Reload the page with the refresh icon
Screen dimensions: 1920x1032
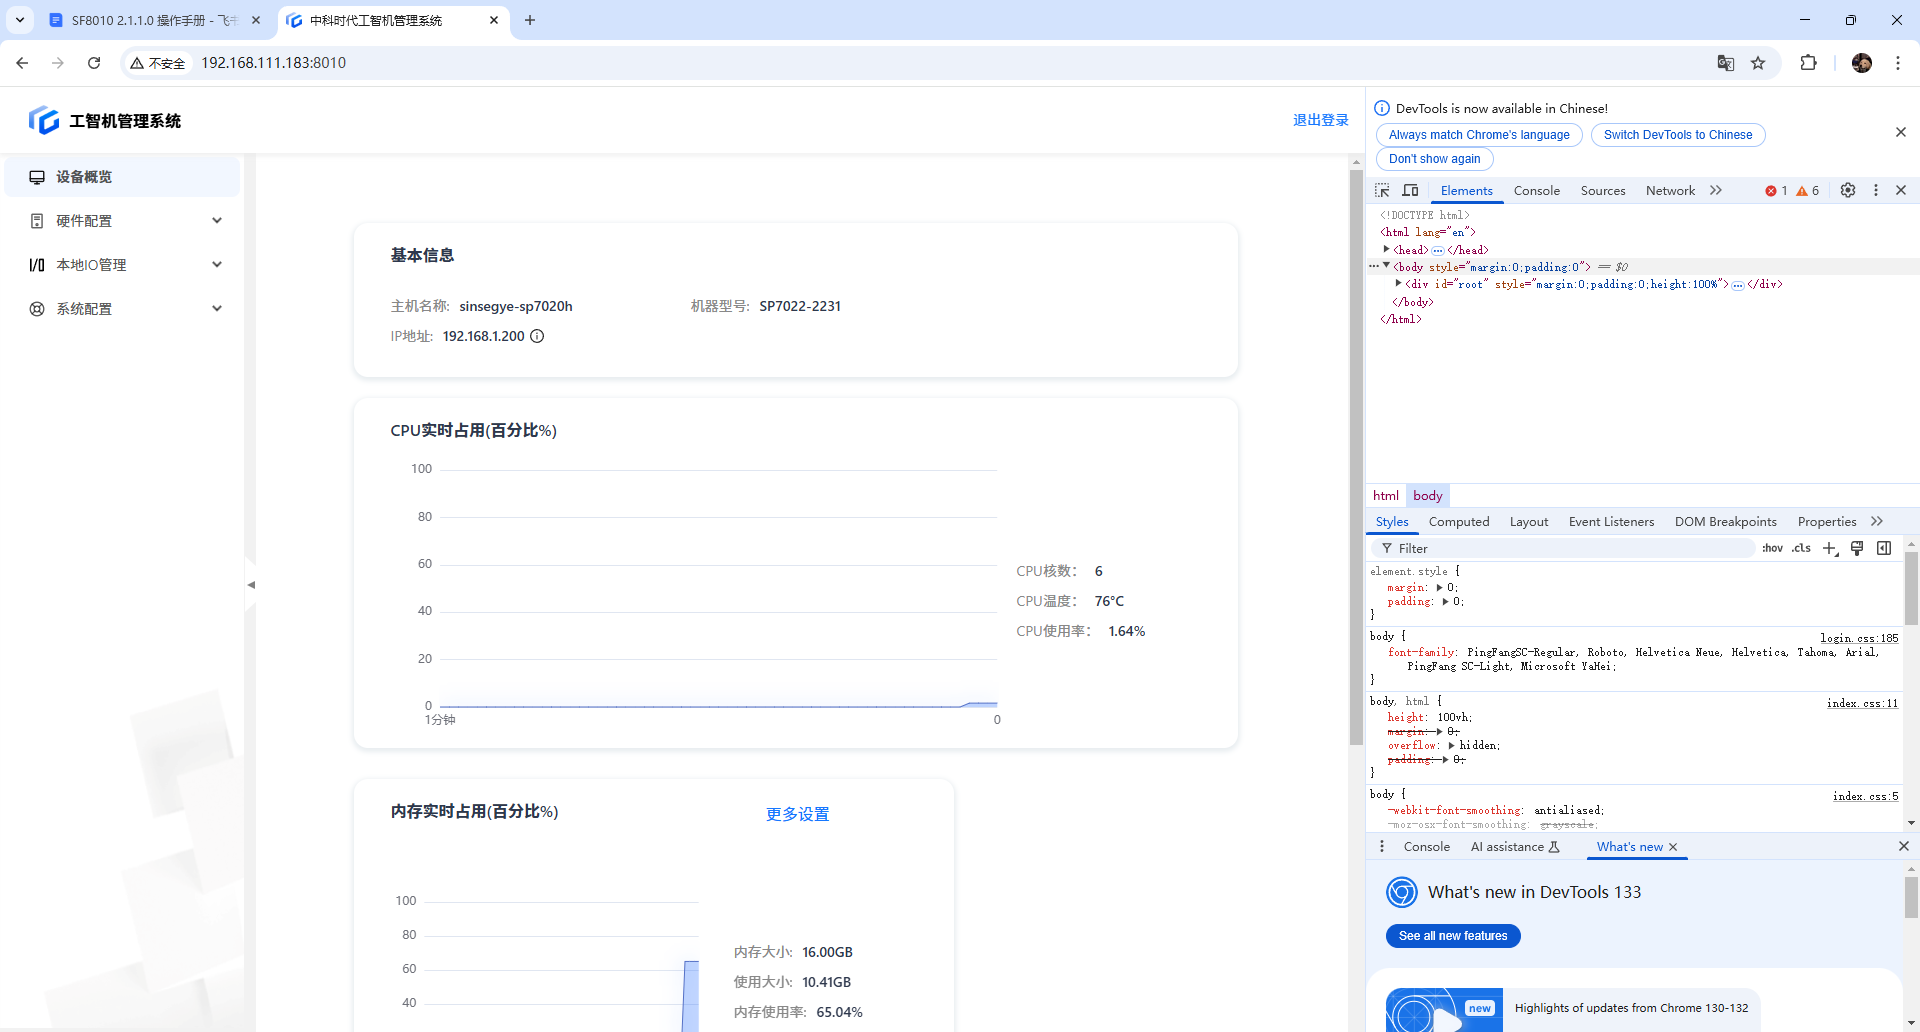click(94, 63)
